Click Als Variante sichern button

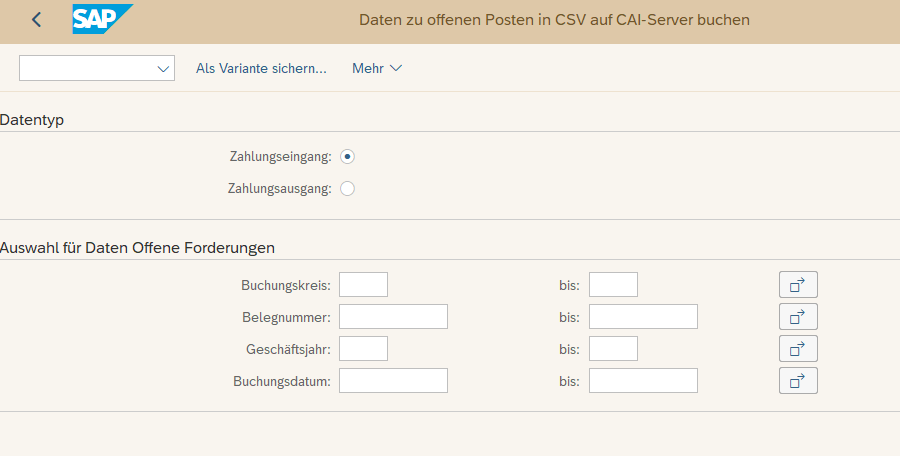click(x=261, y=68)
